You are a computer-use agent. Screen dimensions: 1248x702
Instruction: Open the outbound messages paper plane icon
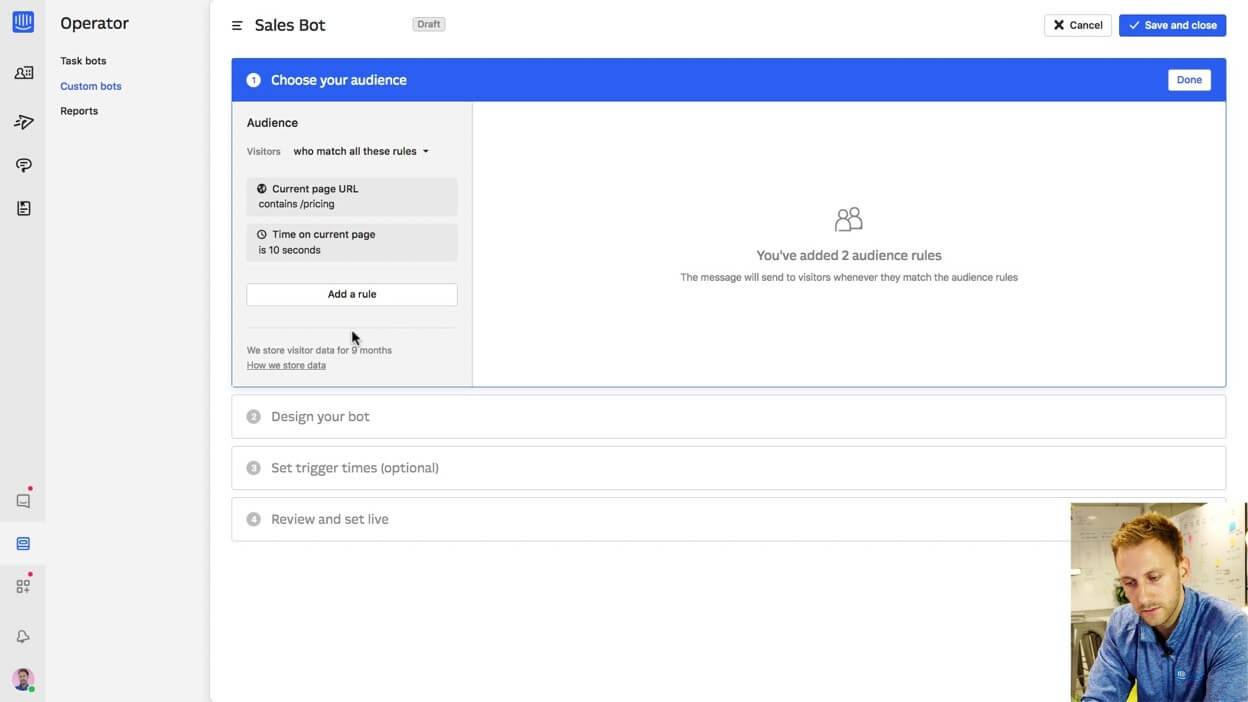[23, 122]
